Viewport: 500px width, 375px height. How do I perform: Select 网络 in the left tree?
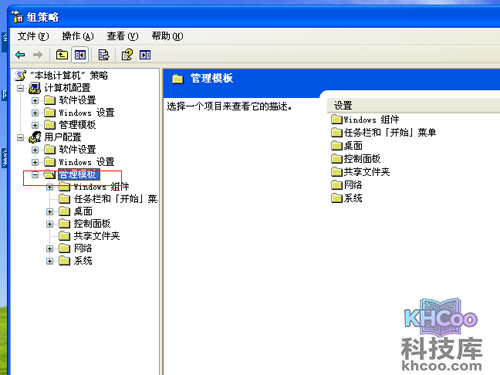point(83,248)
